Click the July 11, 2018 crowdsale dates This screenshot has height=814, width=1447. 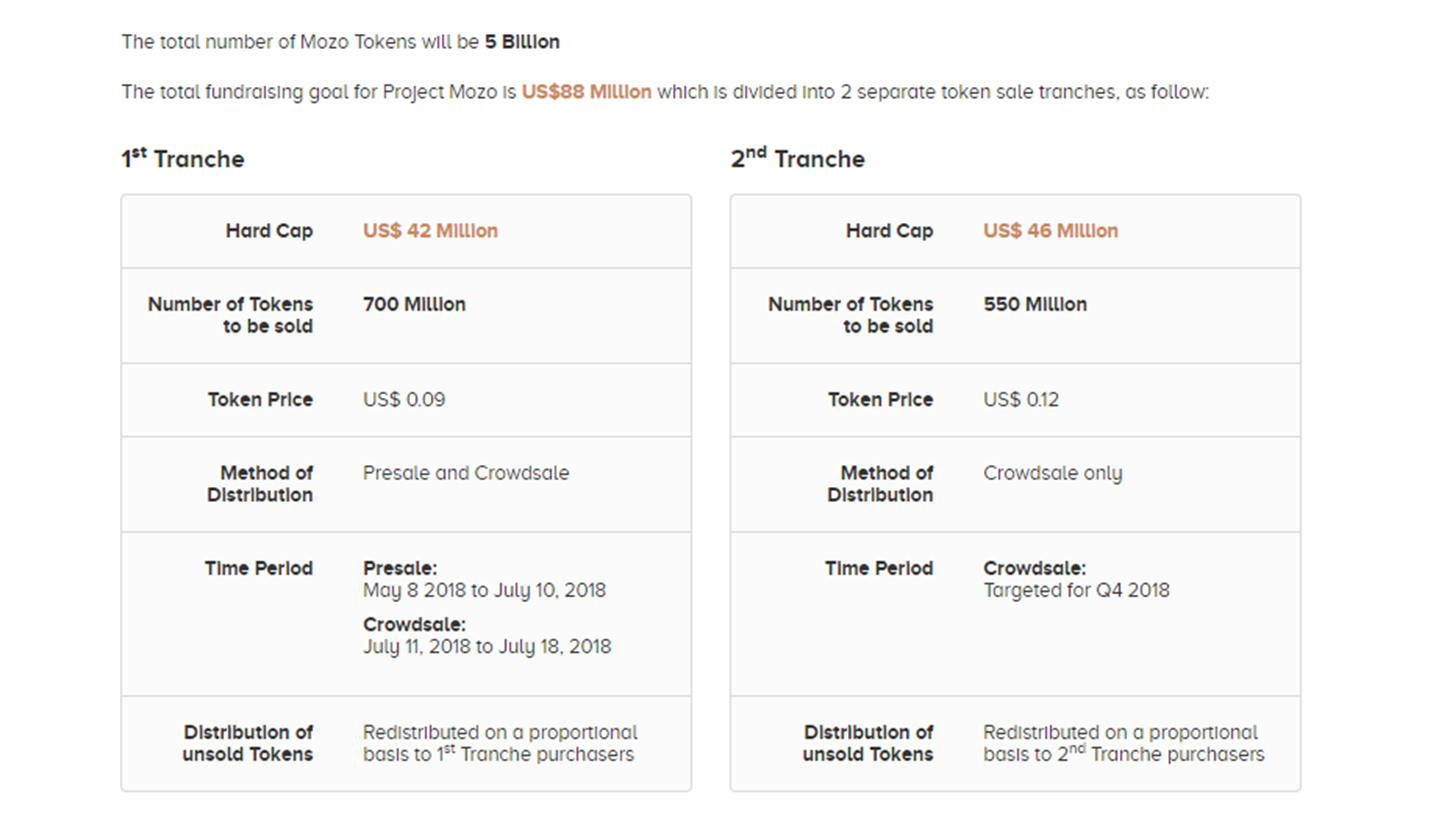[486, 646]
